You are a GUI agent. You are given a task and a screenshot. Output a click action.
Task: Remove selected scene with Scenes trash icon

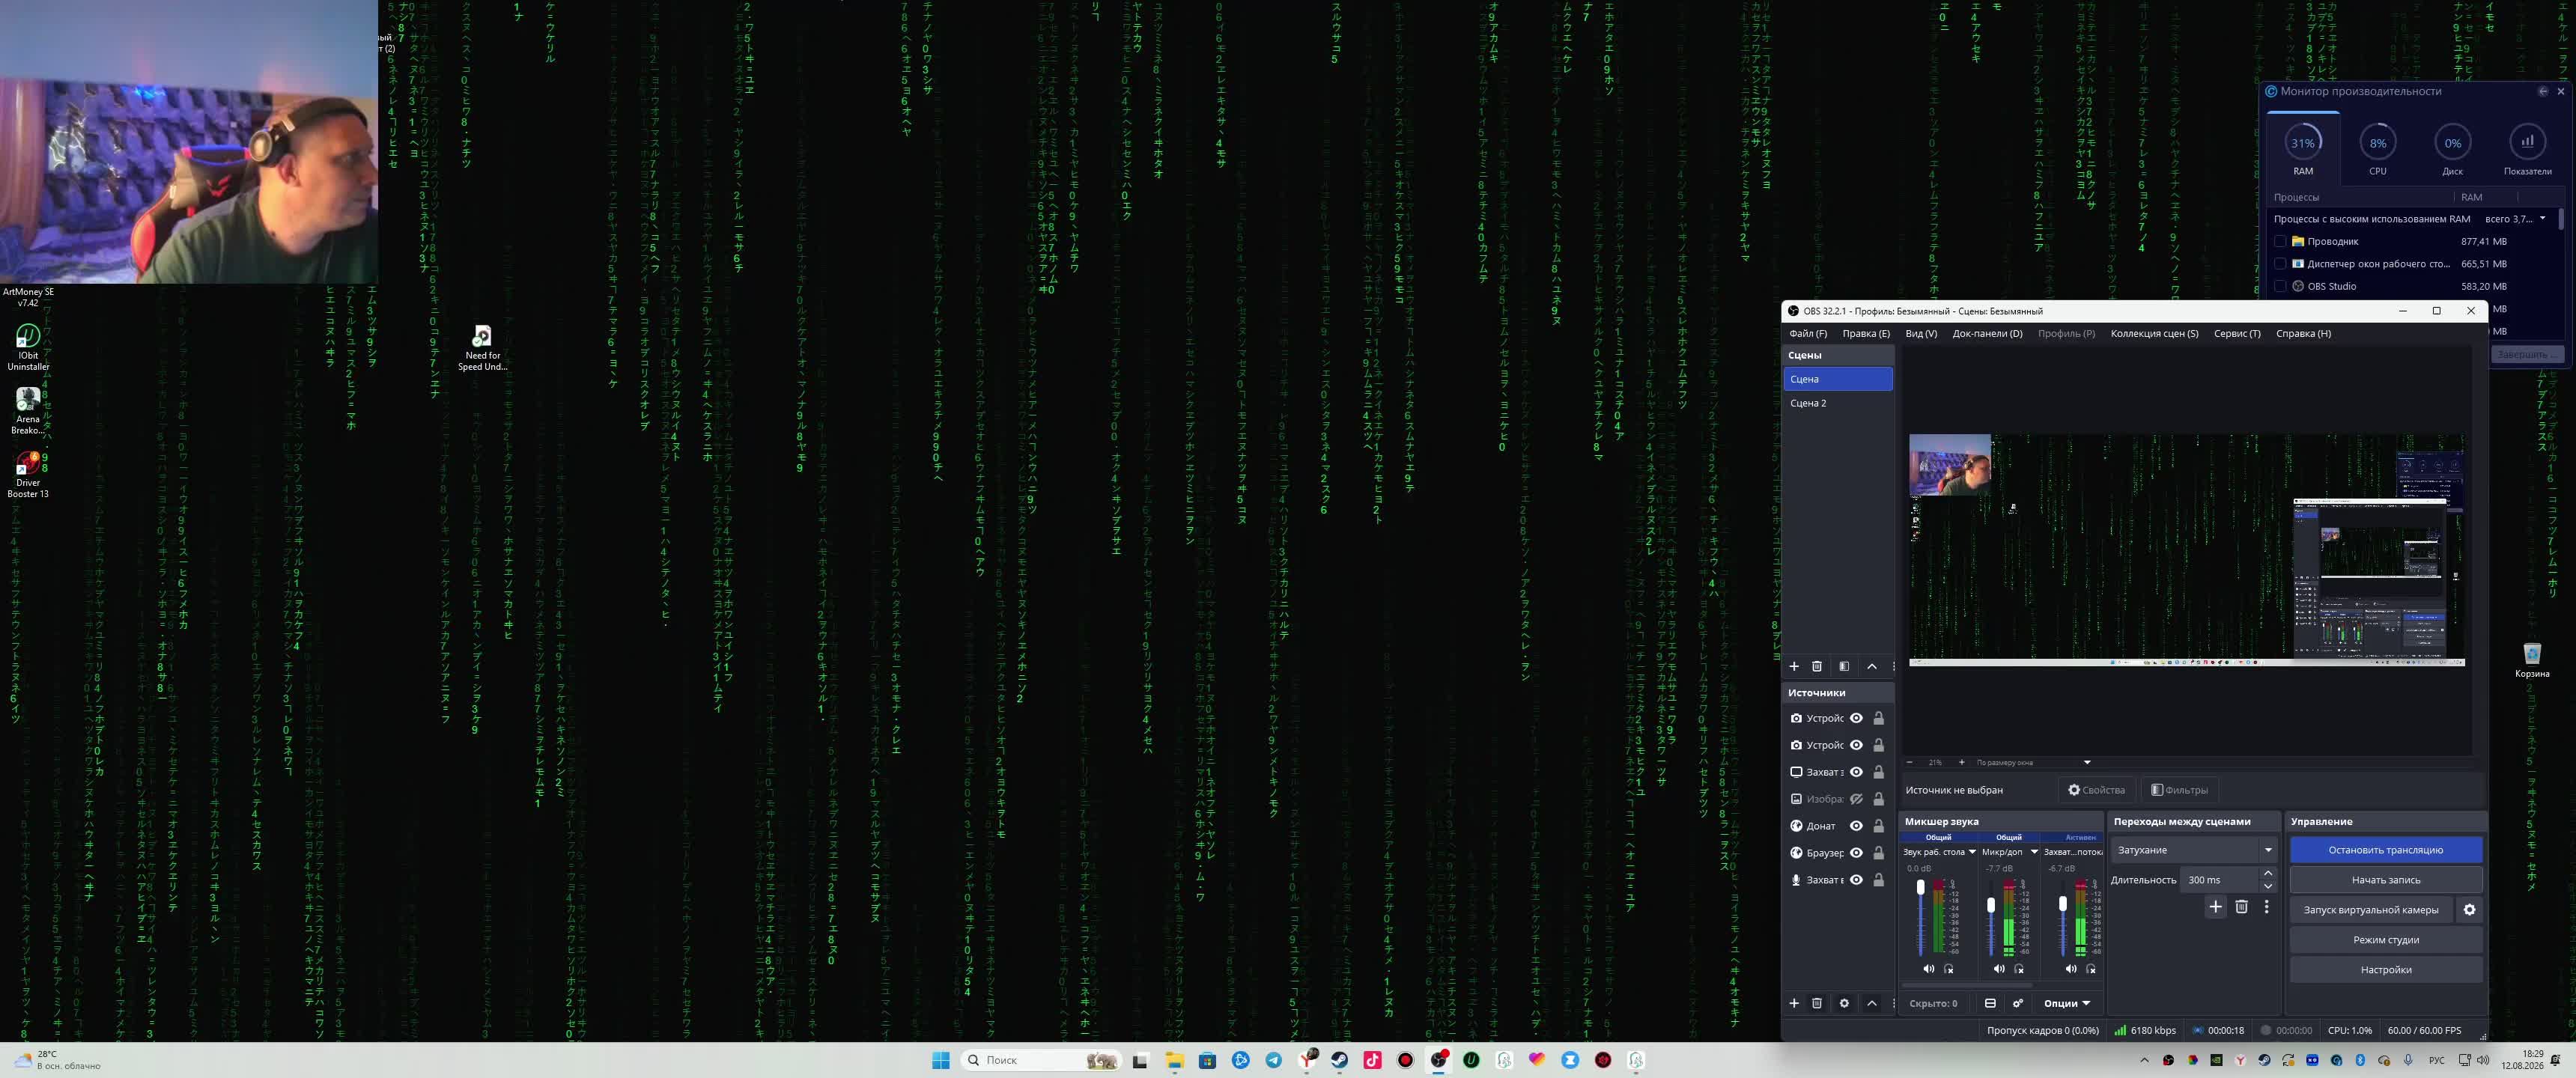(x=1817, y=666)
